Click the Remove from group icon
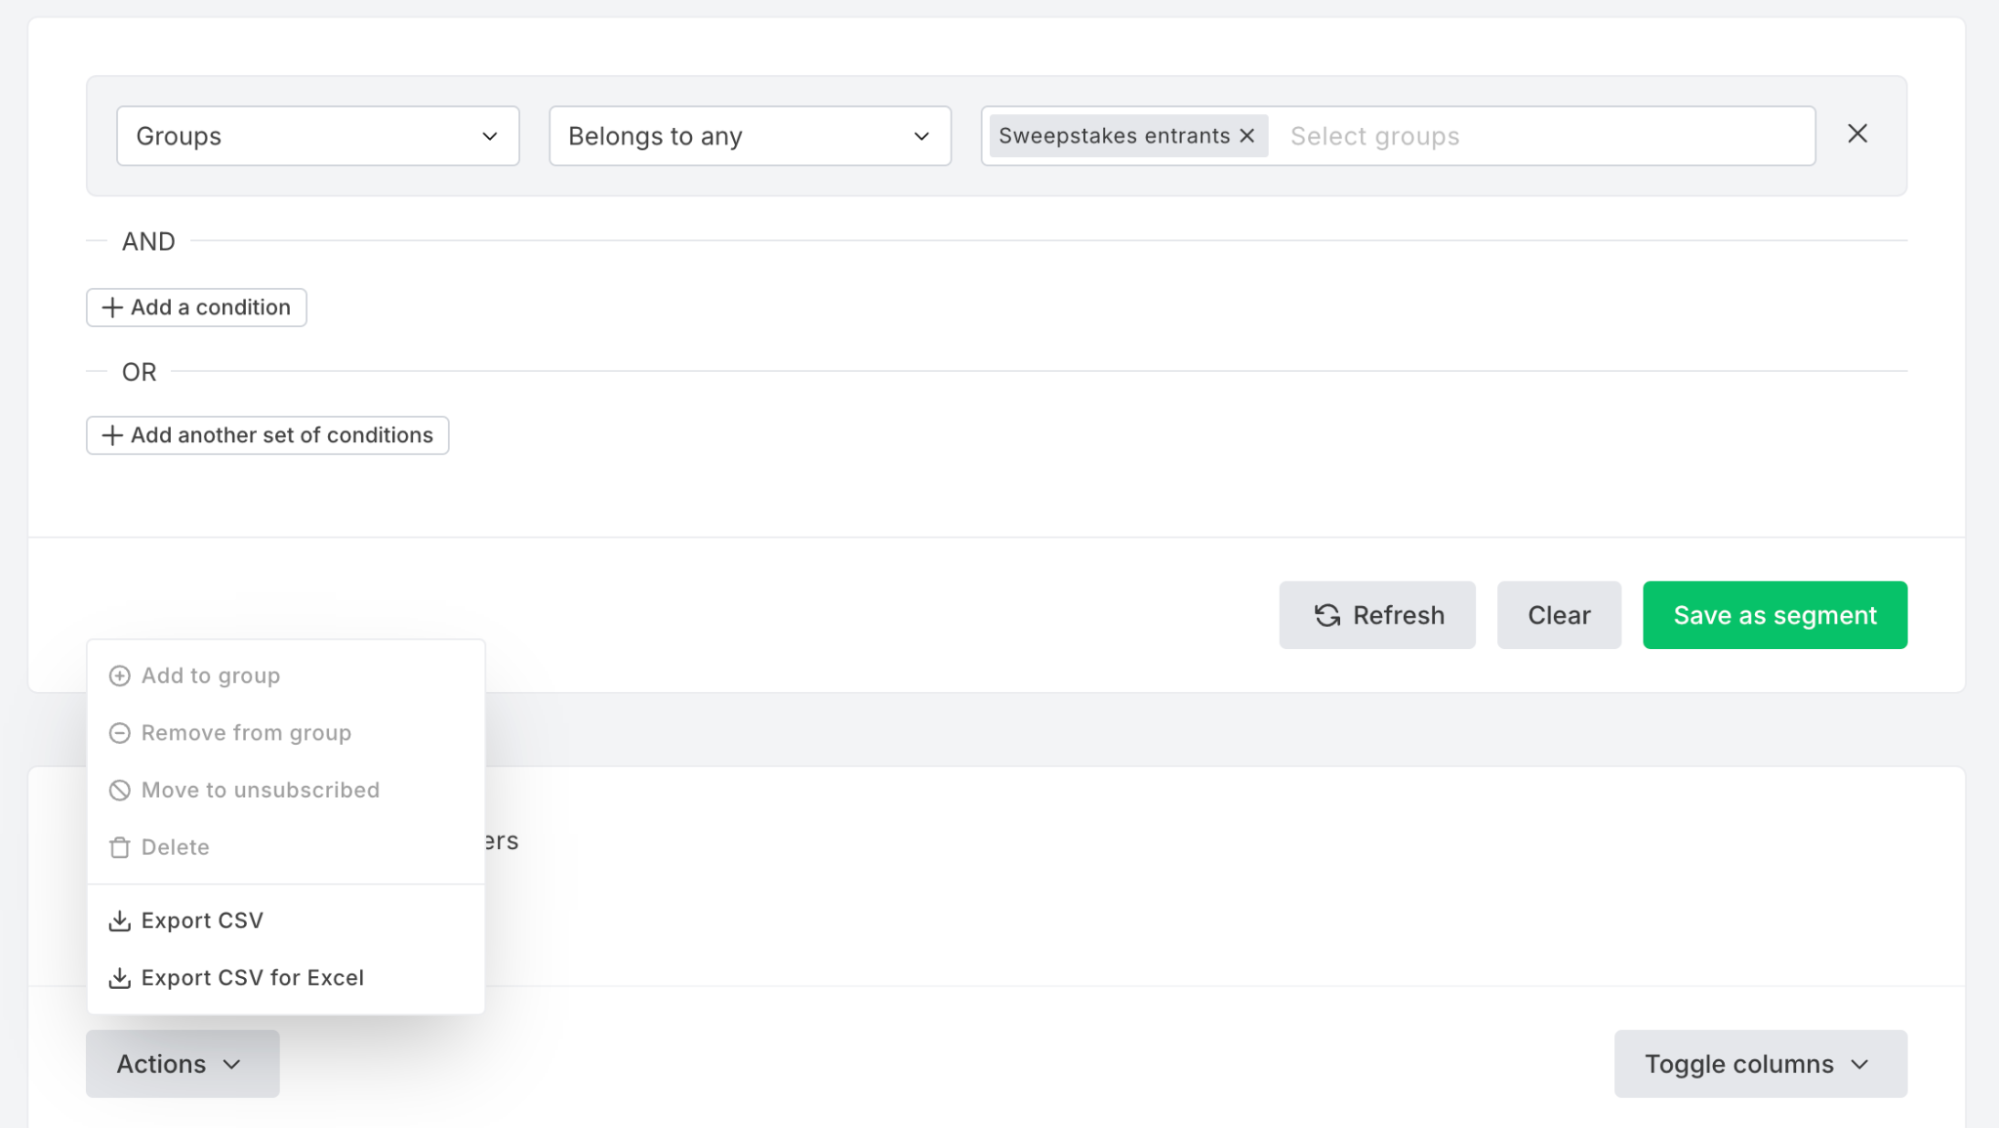 (x=119, y=732)
